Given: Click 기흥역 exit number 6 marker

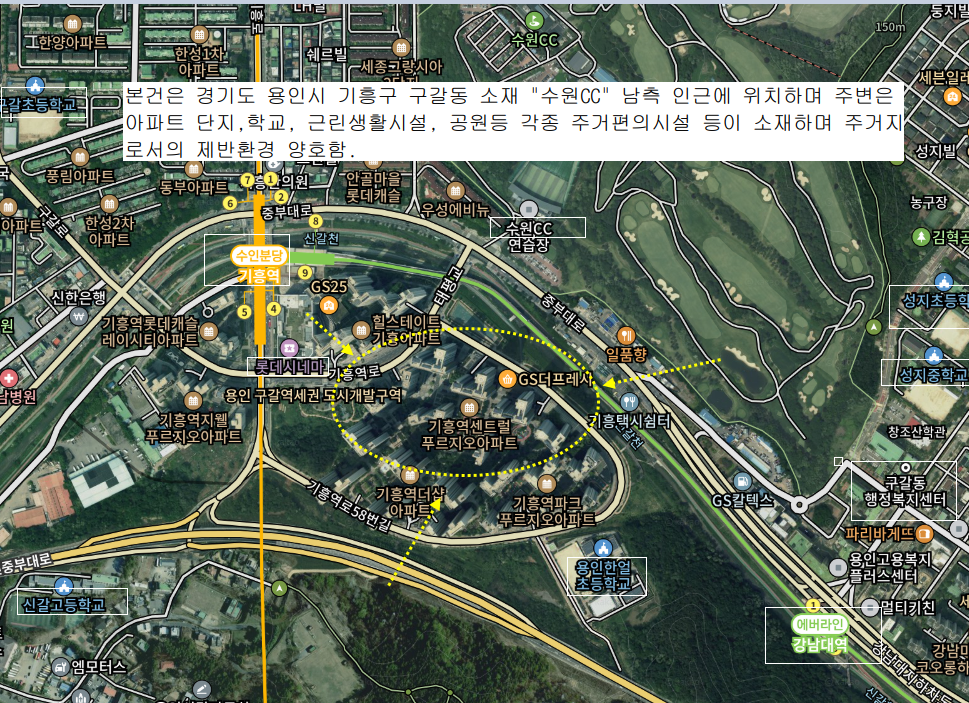Looking at the screenshot, I should 230,203.
